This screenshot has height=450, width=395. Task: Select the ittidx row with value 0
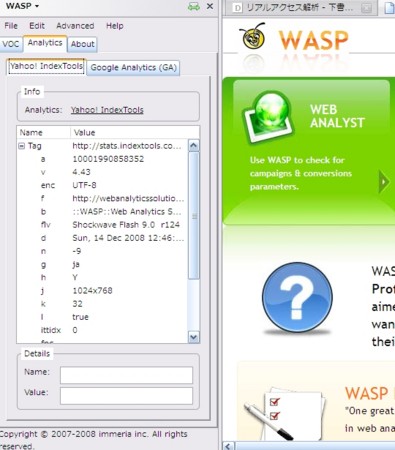(103, 330)
